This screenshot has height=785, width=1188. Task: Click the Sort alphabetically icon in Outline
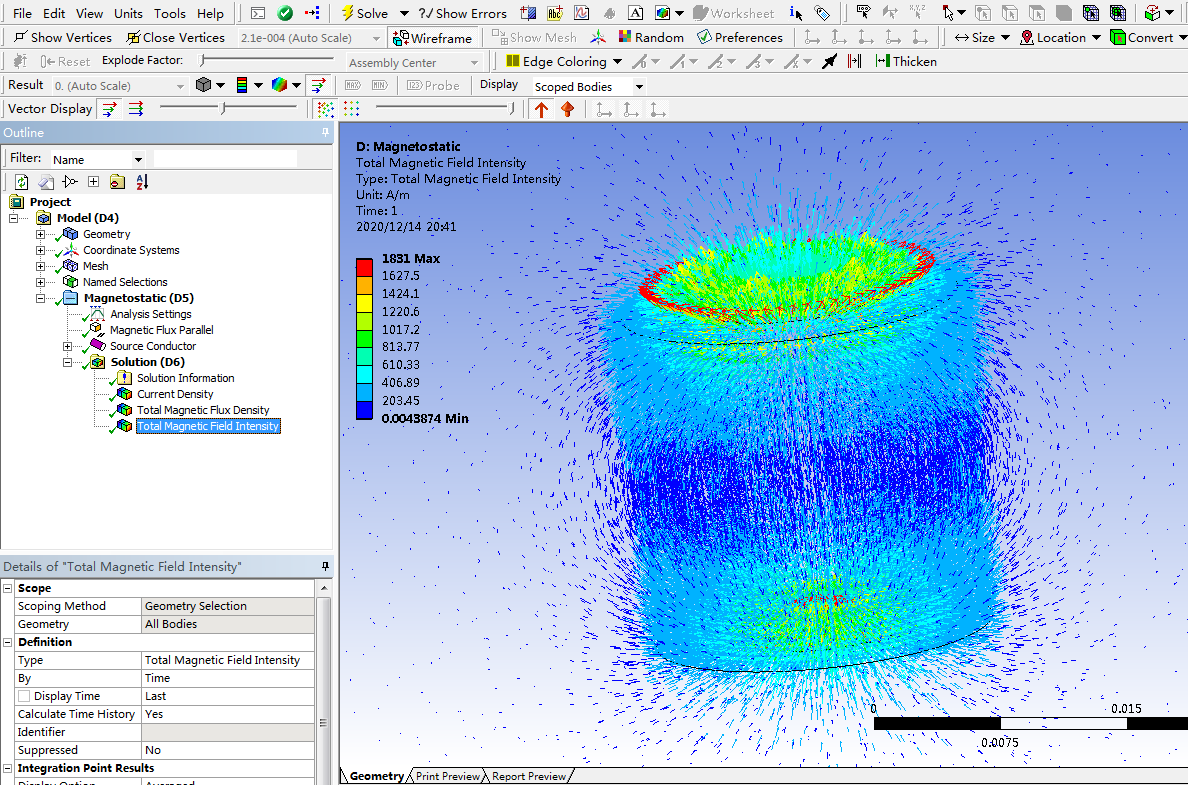[x=141, y=181]
